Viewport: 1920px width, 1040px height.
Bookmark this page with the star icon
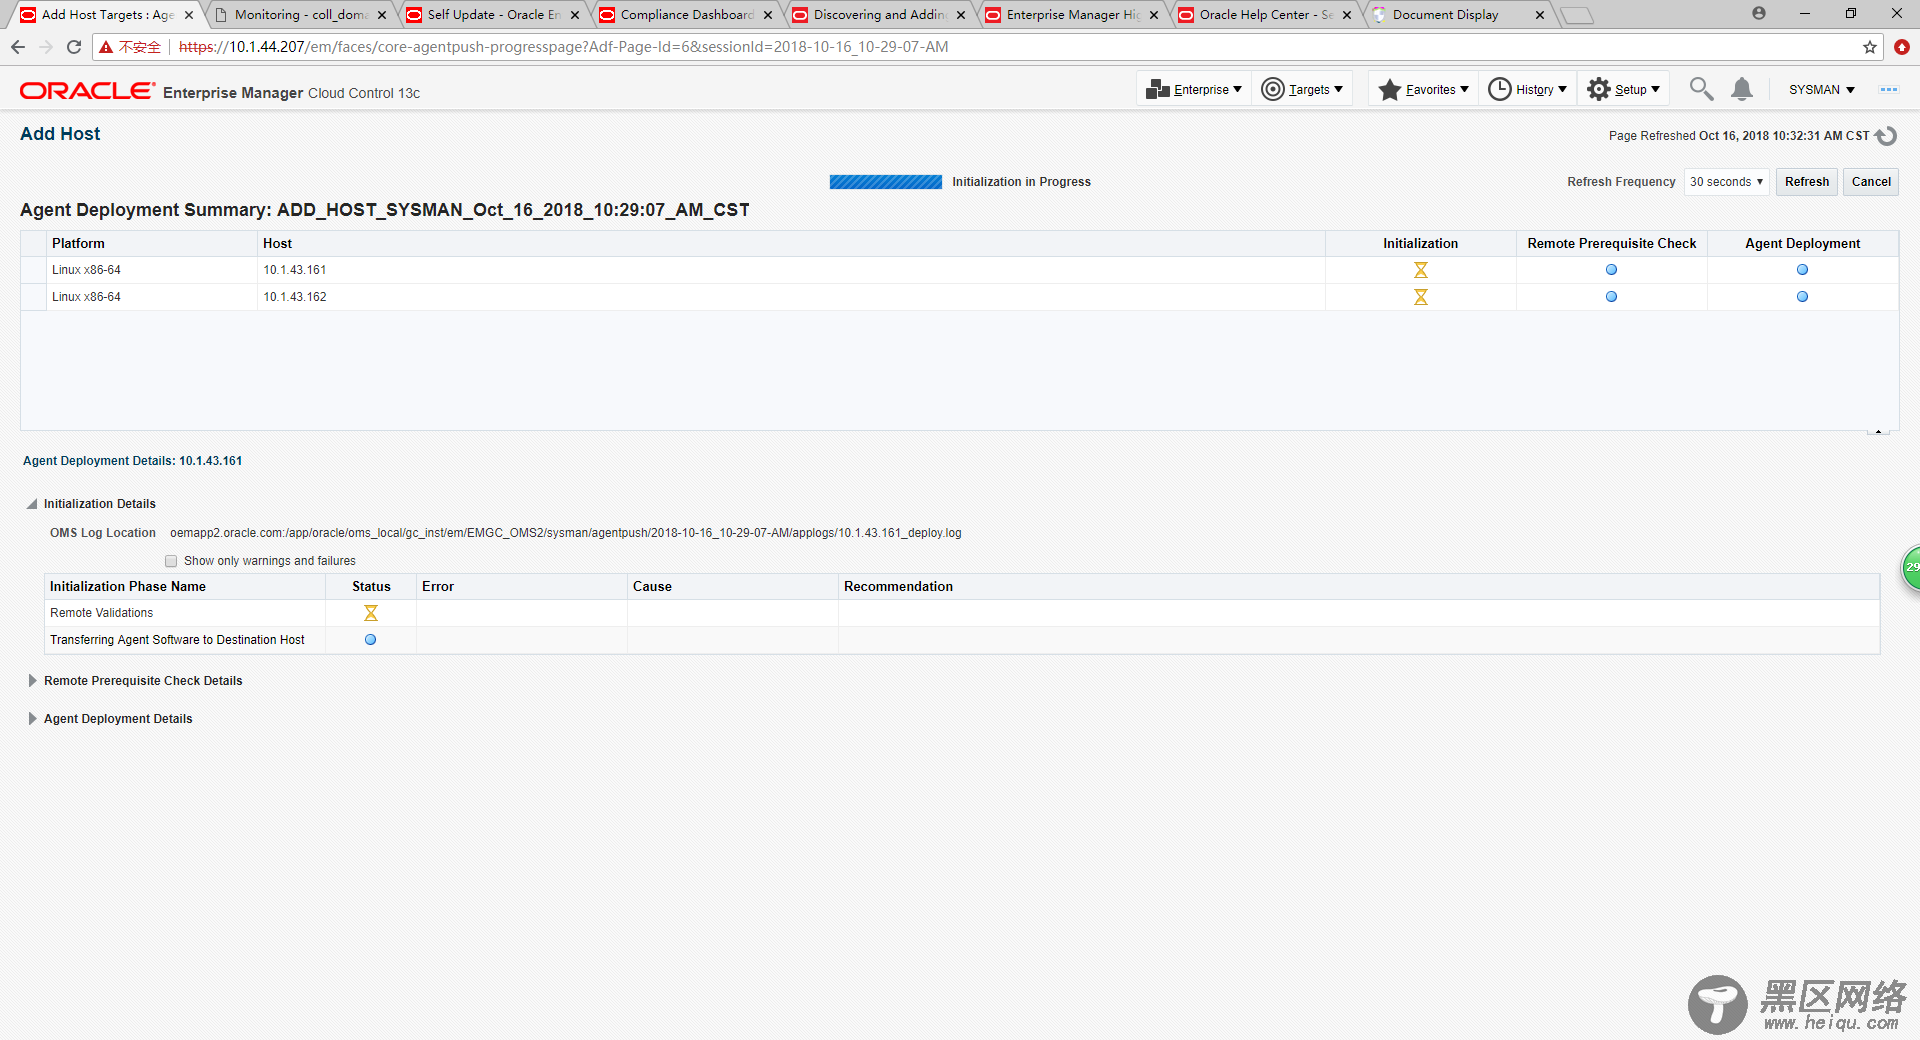[1869, 47]
